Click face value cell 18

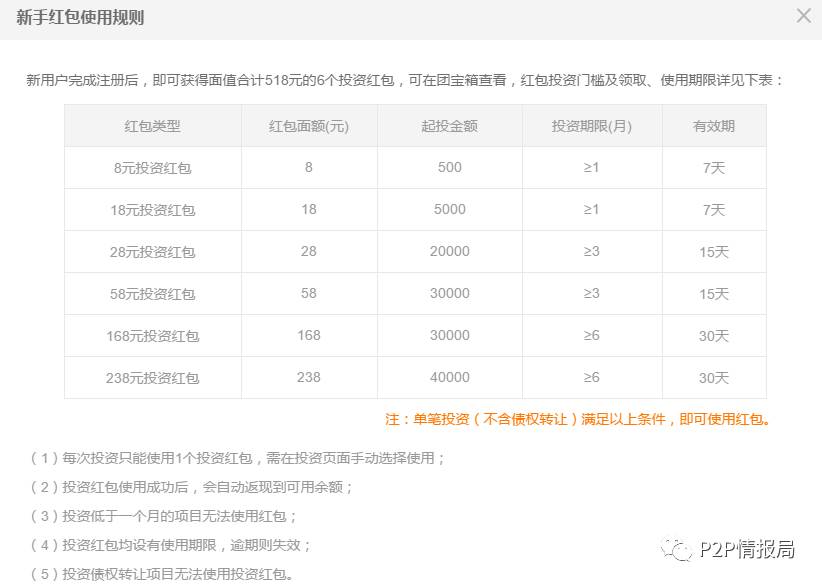309,209
